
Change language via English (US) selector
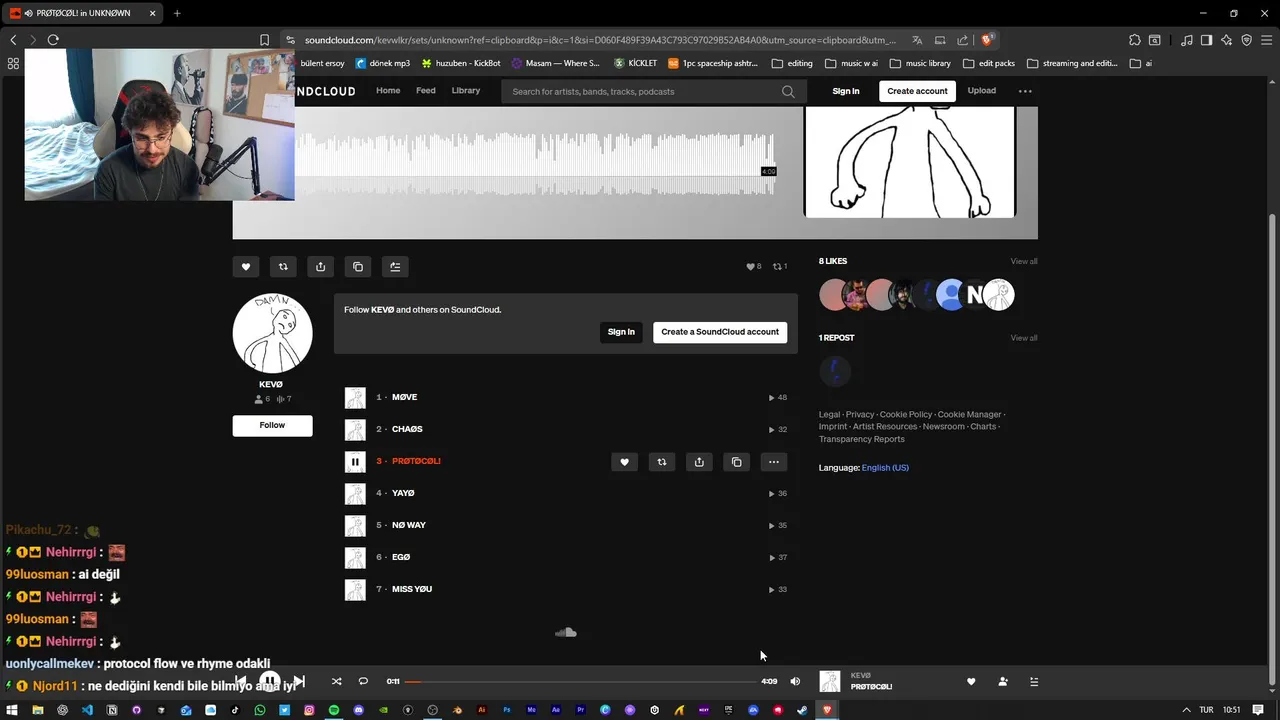(885, 468)
